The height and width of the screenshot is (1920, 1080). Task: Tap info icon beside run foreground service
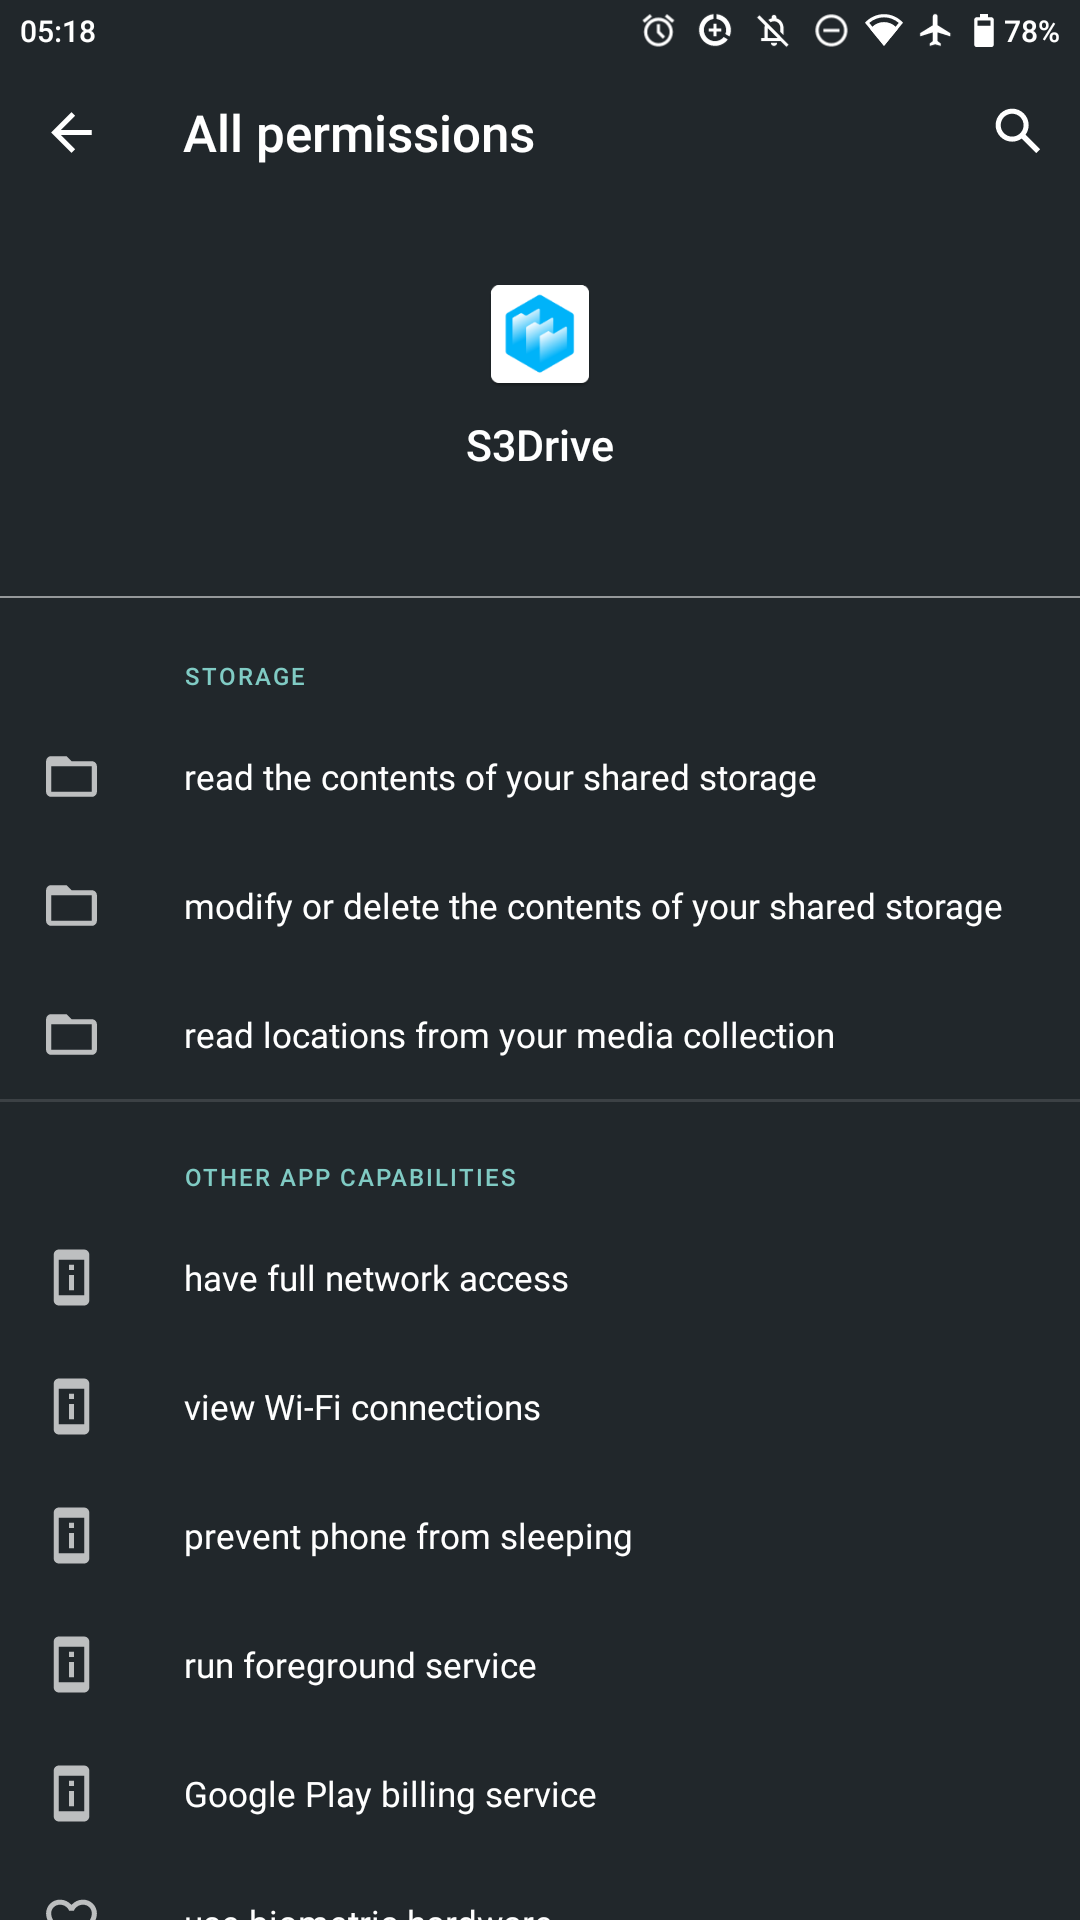point(71,1665)
